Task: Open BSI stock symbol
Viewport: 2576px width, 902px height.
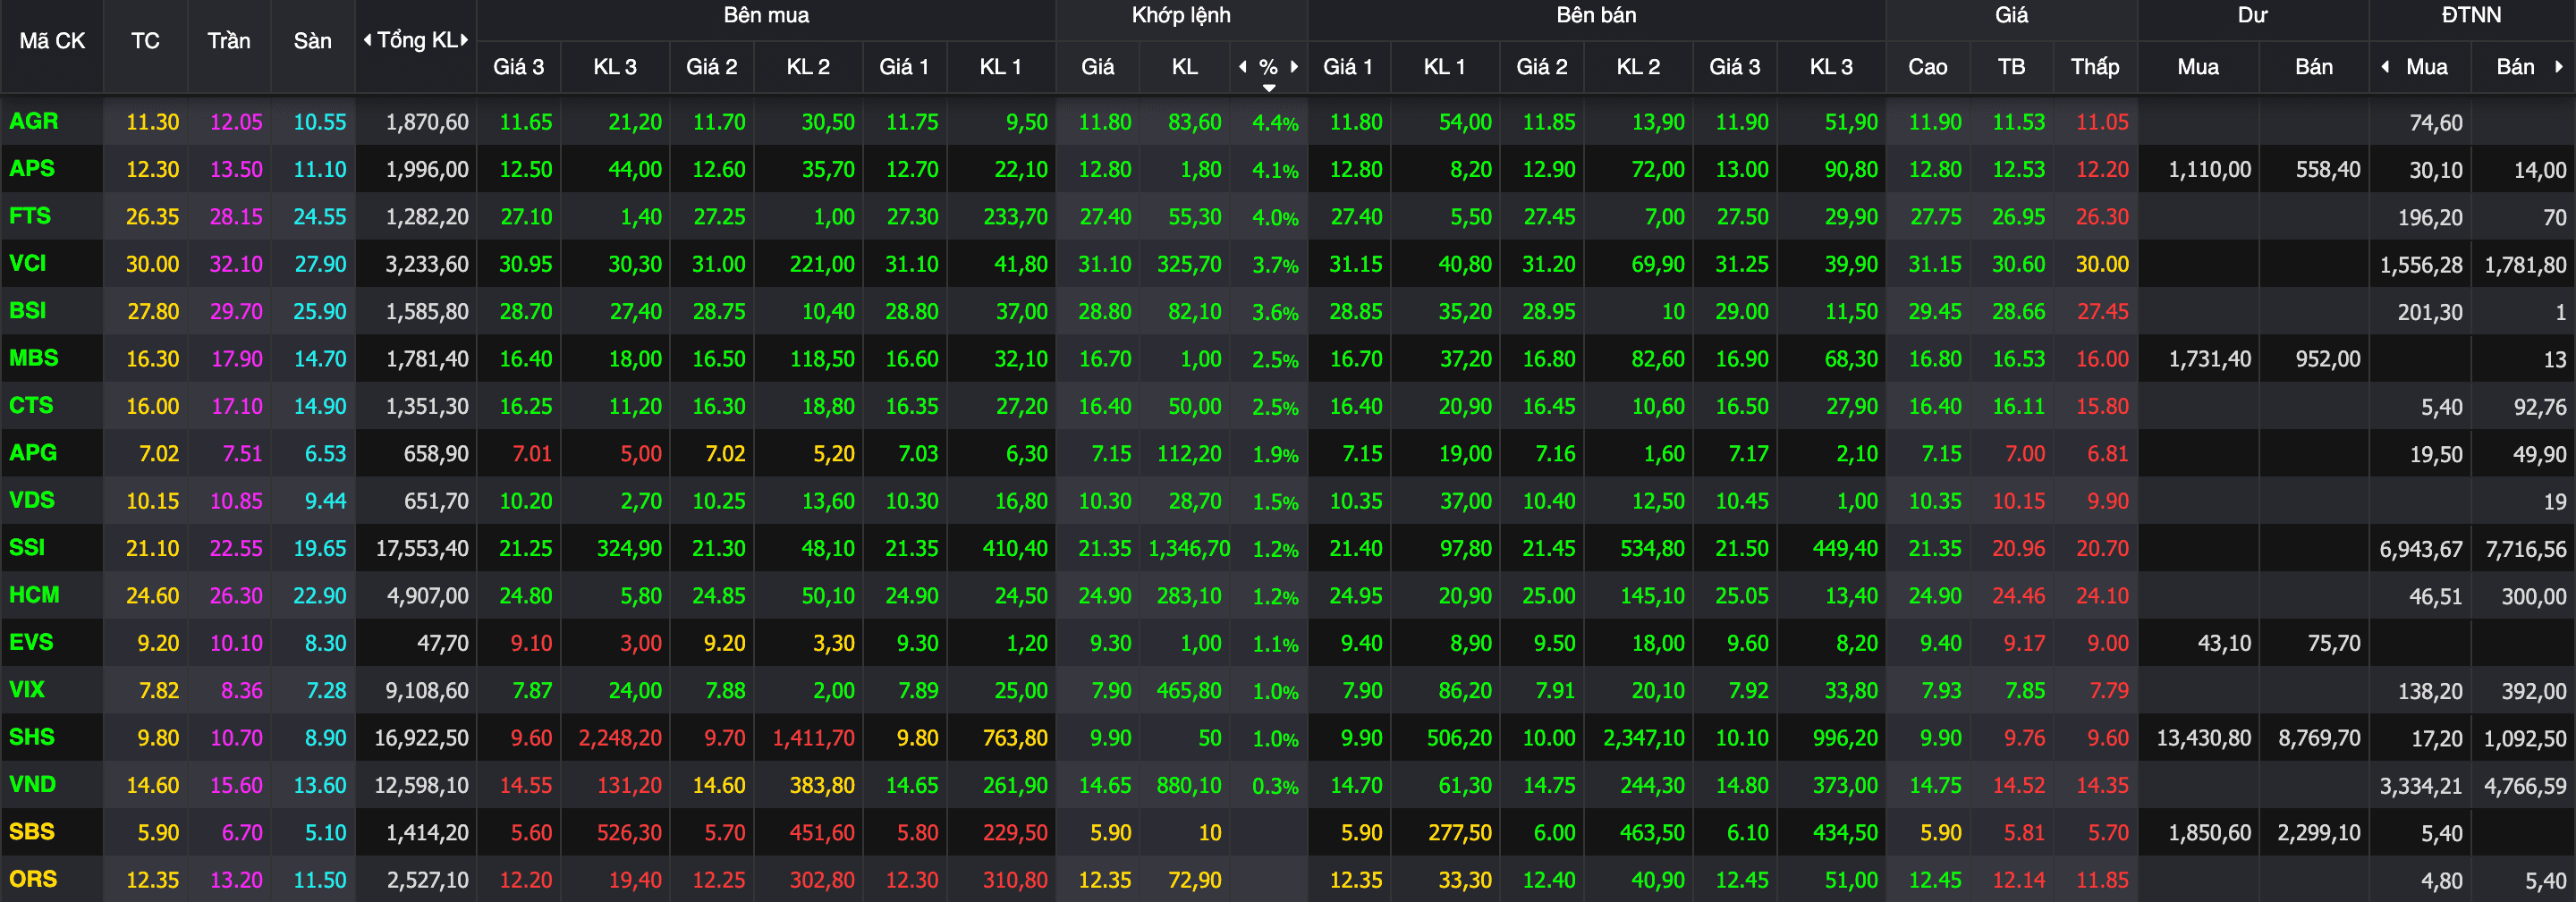Action: click(x=28, y=310)
